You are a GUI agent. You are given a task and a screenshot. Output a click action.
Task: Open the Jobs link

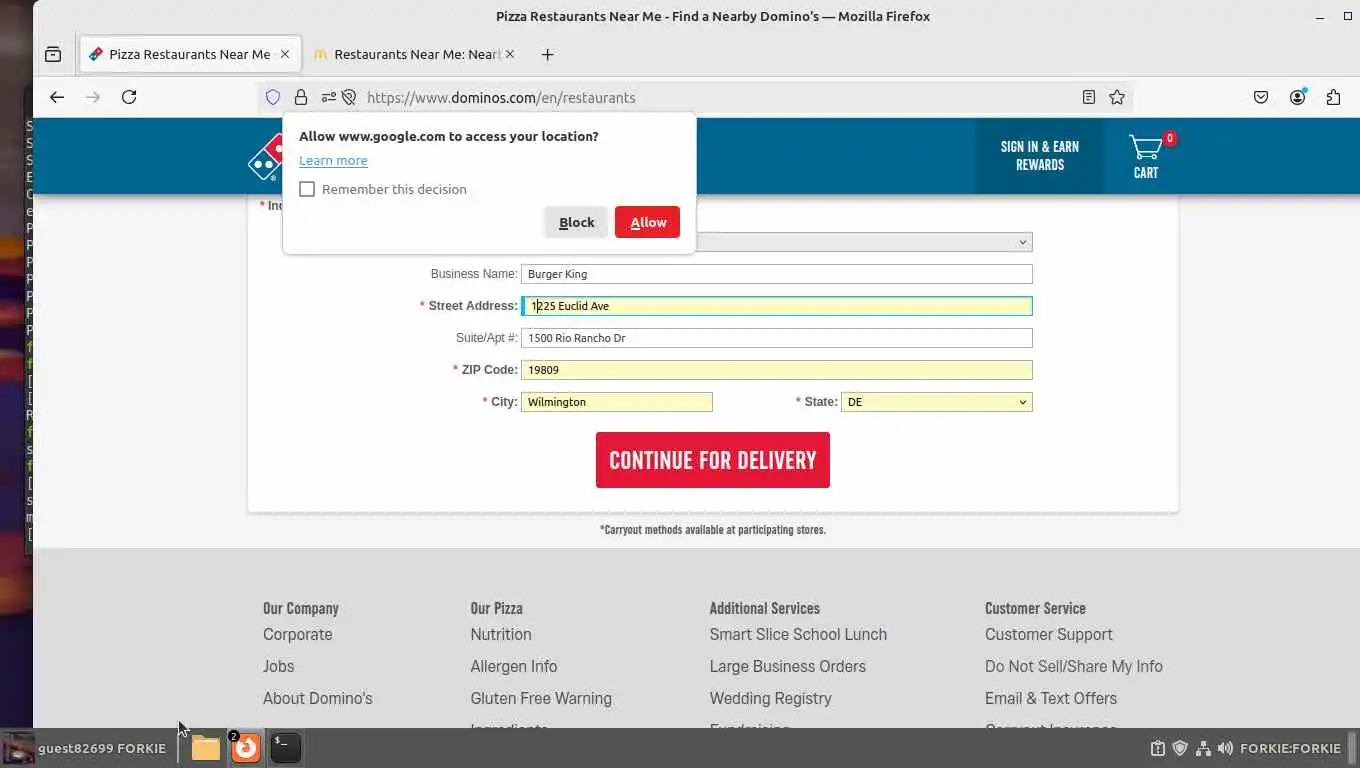pyautogui.click(x=279, y=666)
